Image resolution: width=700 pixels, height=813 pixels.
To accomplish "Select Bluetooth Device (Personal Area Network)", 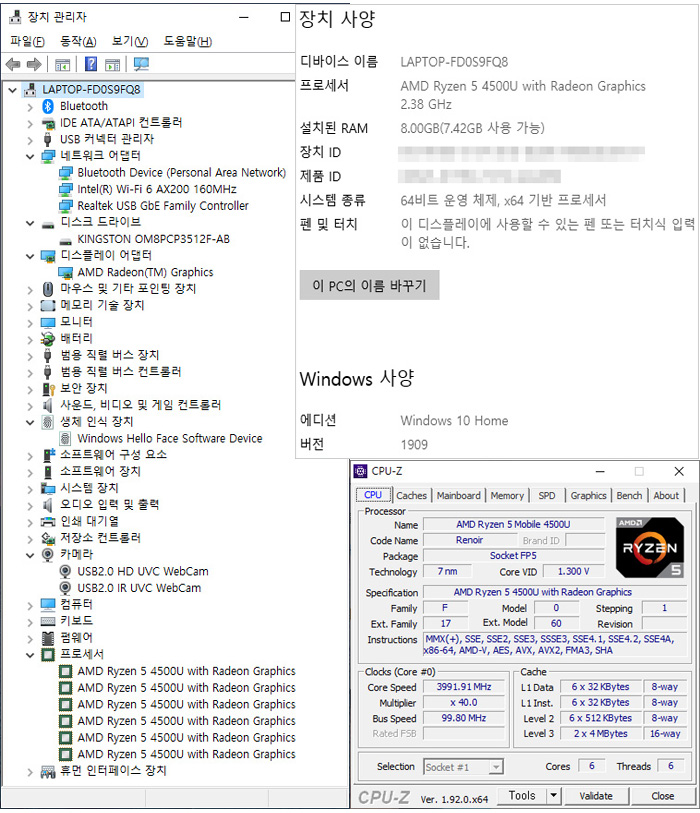I will (181, 173).
